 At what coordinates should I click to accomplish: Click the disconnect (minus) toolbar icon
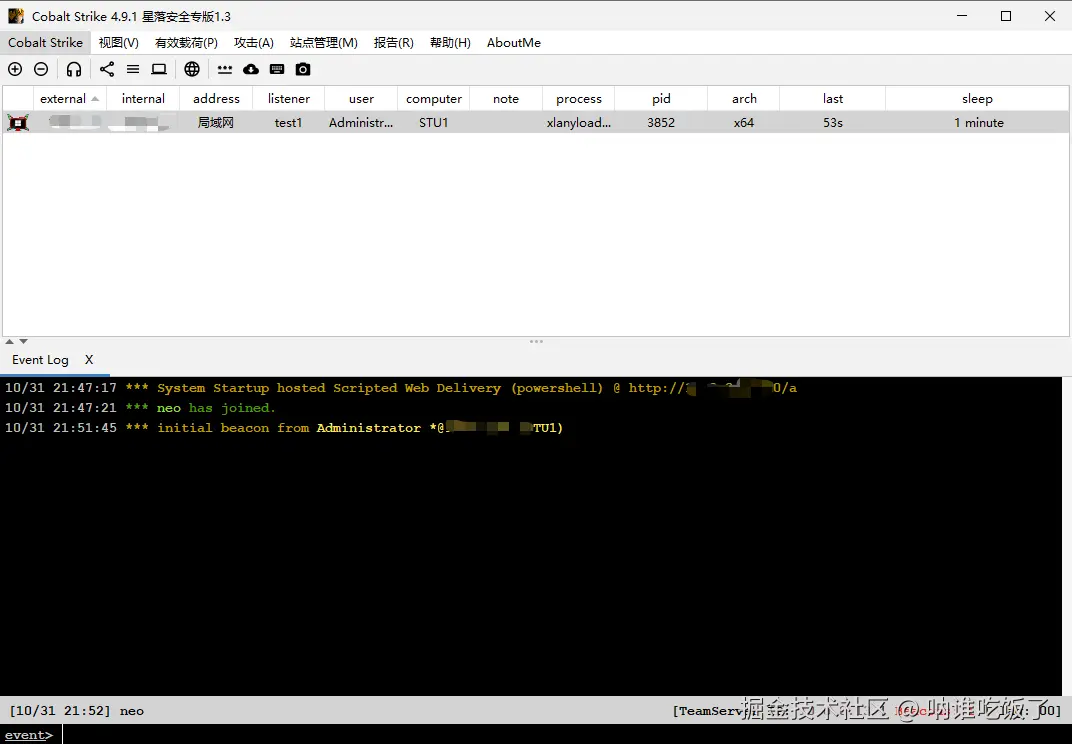coord(41,69)
